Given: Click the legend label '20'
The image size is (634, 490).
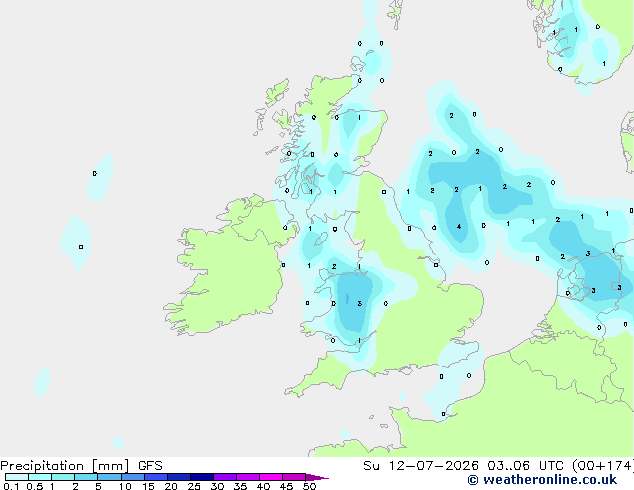Looking at the screenshot, I should (x=171, y=486).
